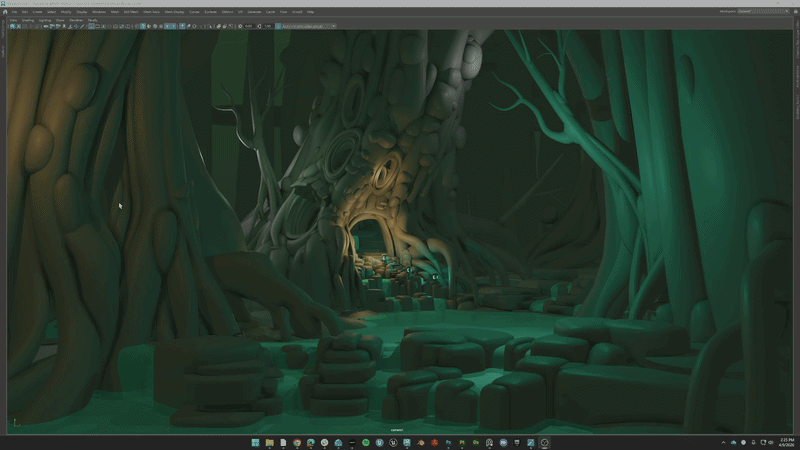Click the view axis gizmo in viewport corner

click(x=13, y=423)
